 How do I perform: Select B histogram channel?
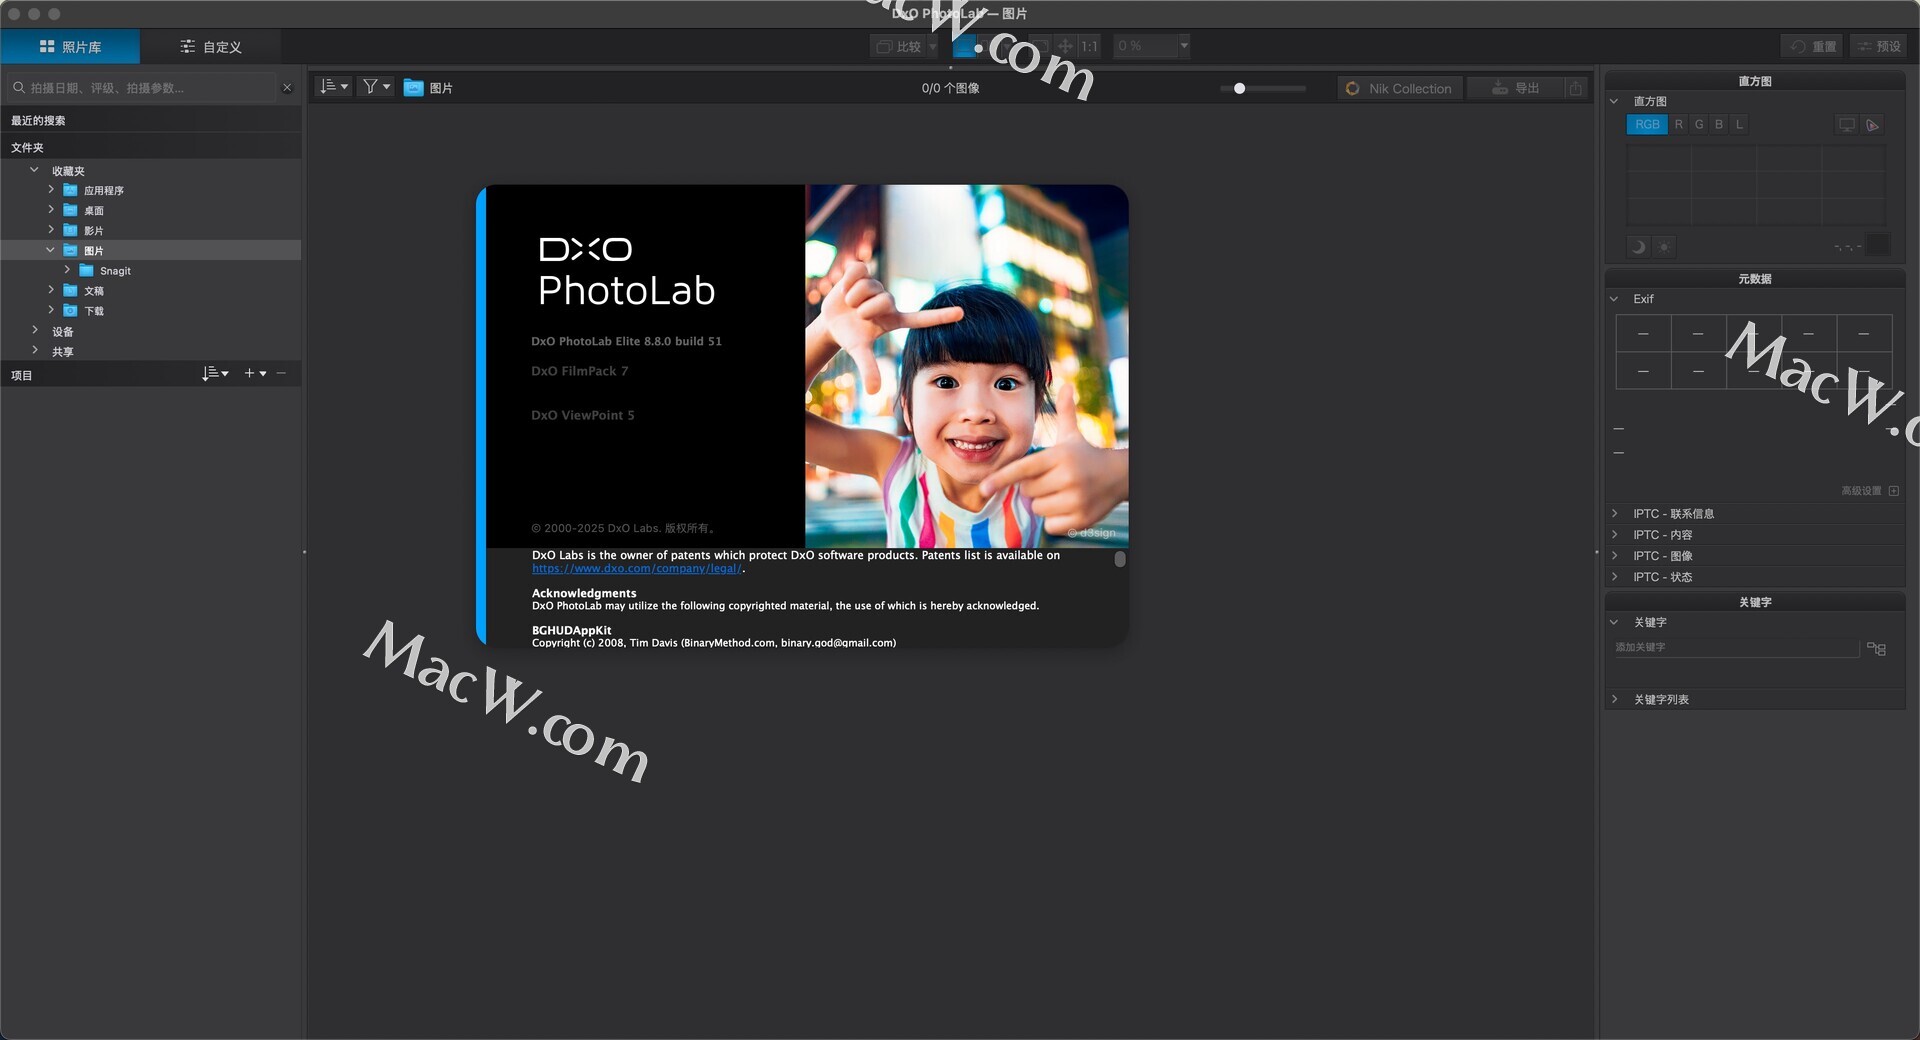[1719, 124]
